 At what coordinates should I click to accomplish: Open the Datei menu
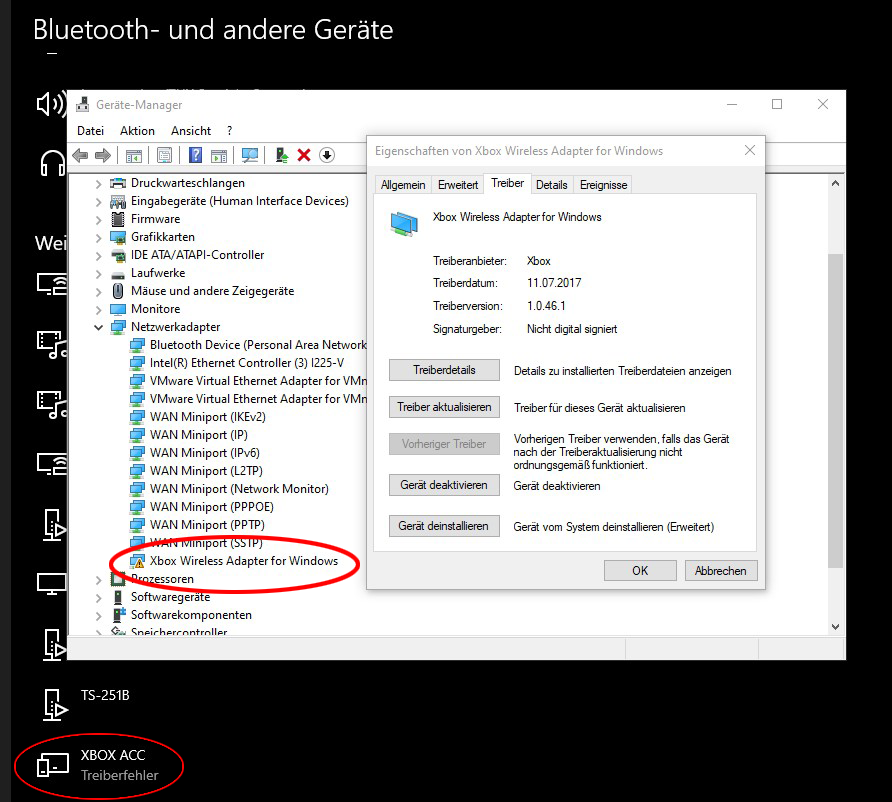90,131
